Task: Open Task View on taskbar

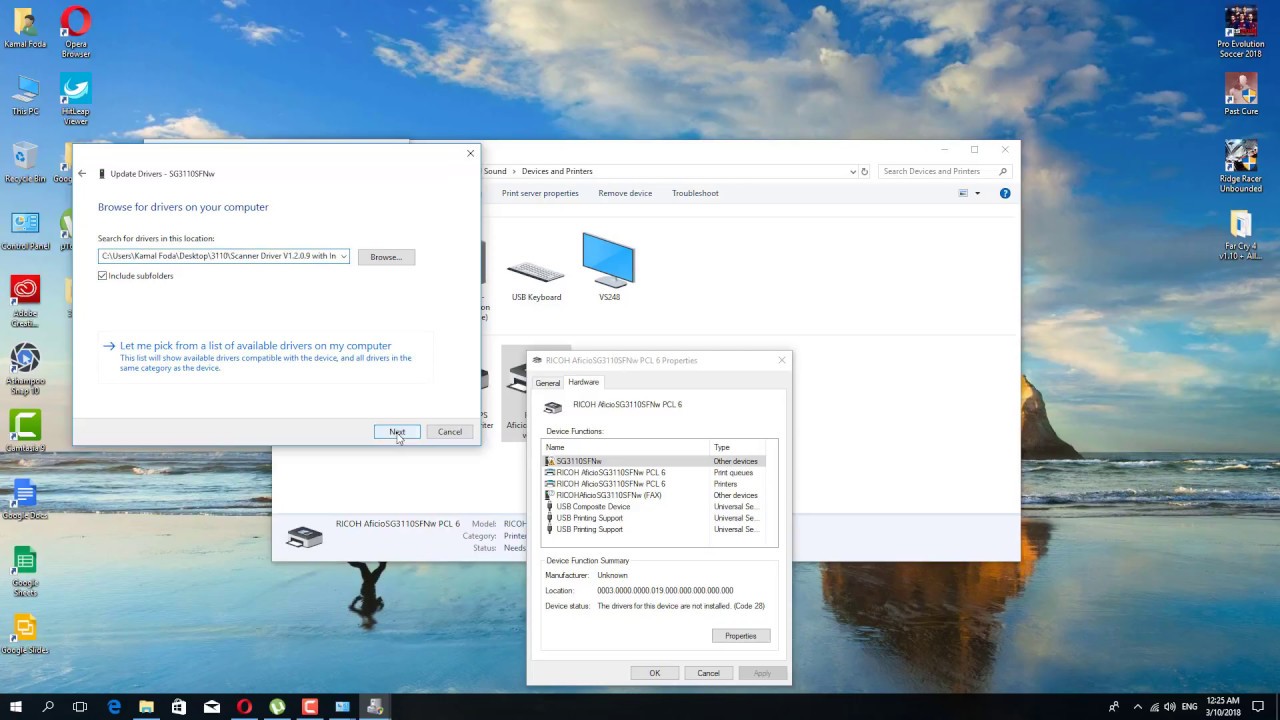Action: coord(80,707)
